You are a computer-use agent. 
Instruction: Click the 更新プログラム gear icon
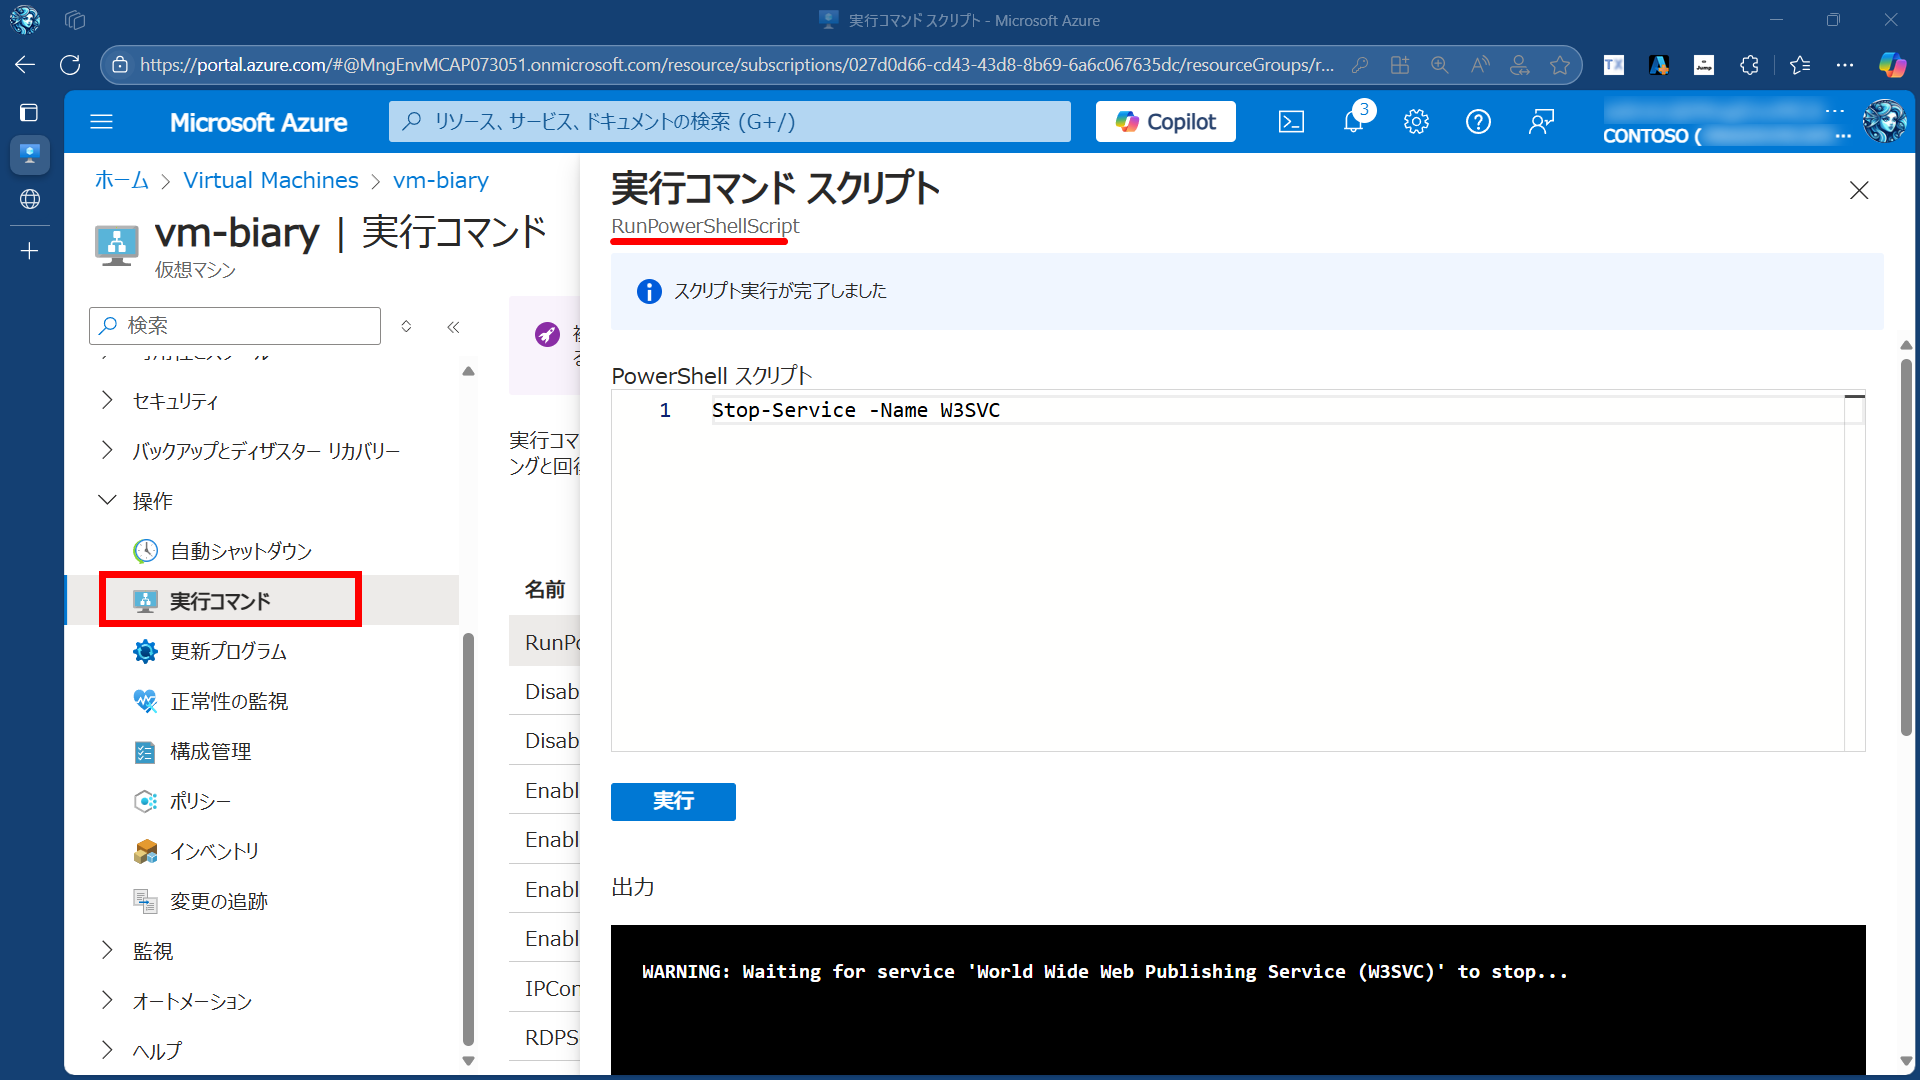[146, 651]
